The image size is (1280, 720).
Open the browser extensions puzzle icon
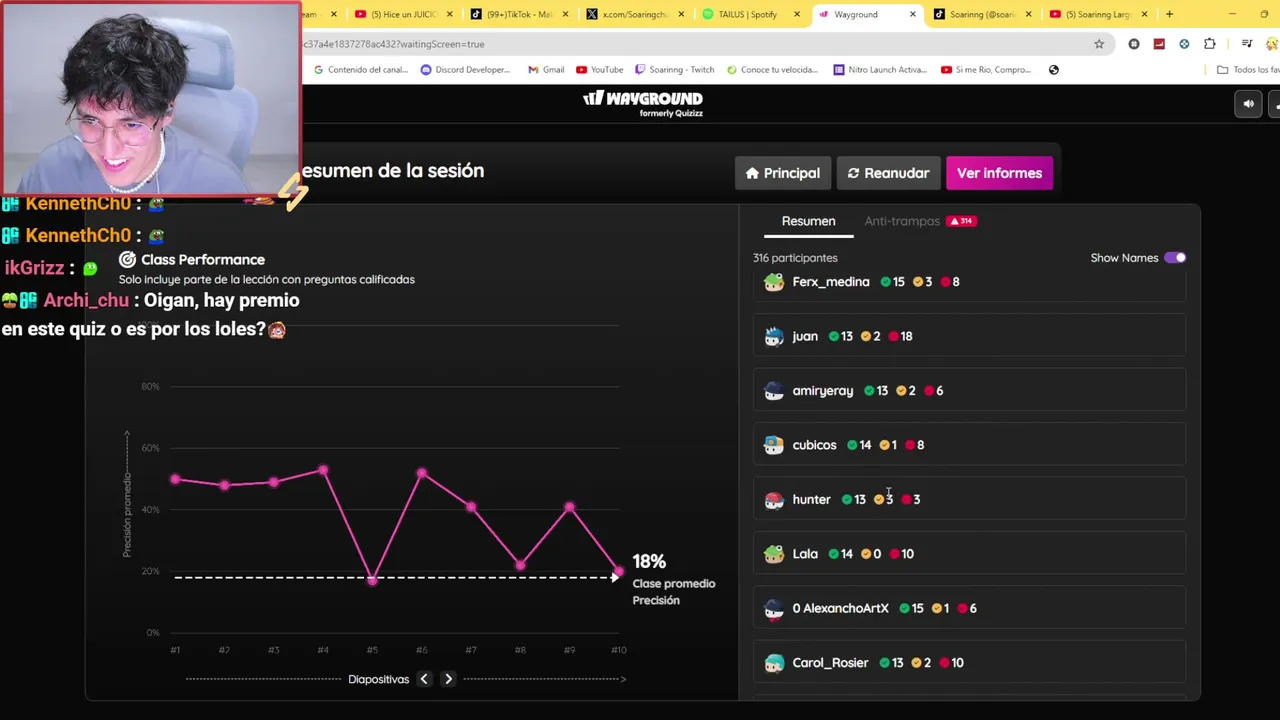point(1210,44)
